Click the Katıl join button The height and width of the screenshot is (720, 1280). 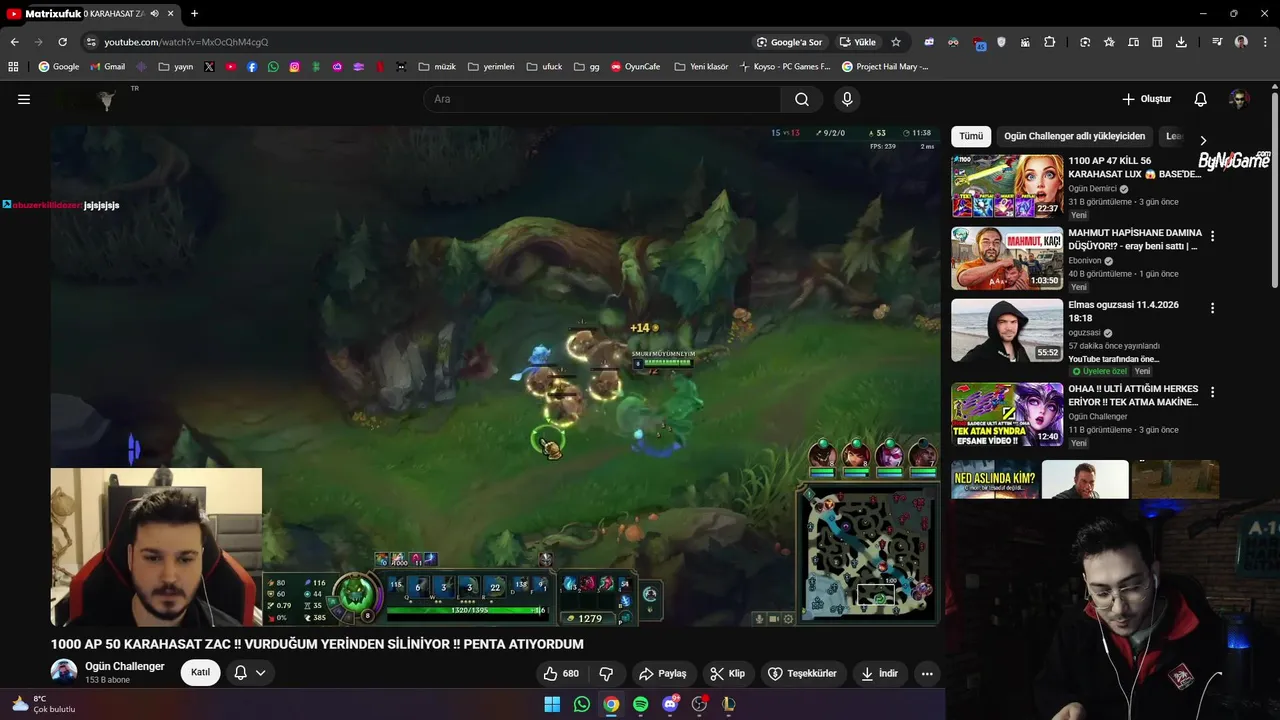click(200, 672)
